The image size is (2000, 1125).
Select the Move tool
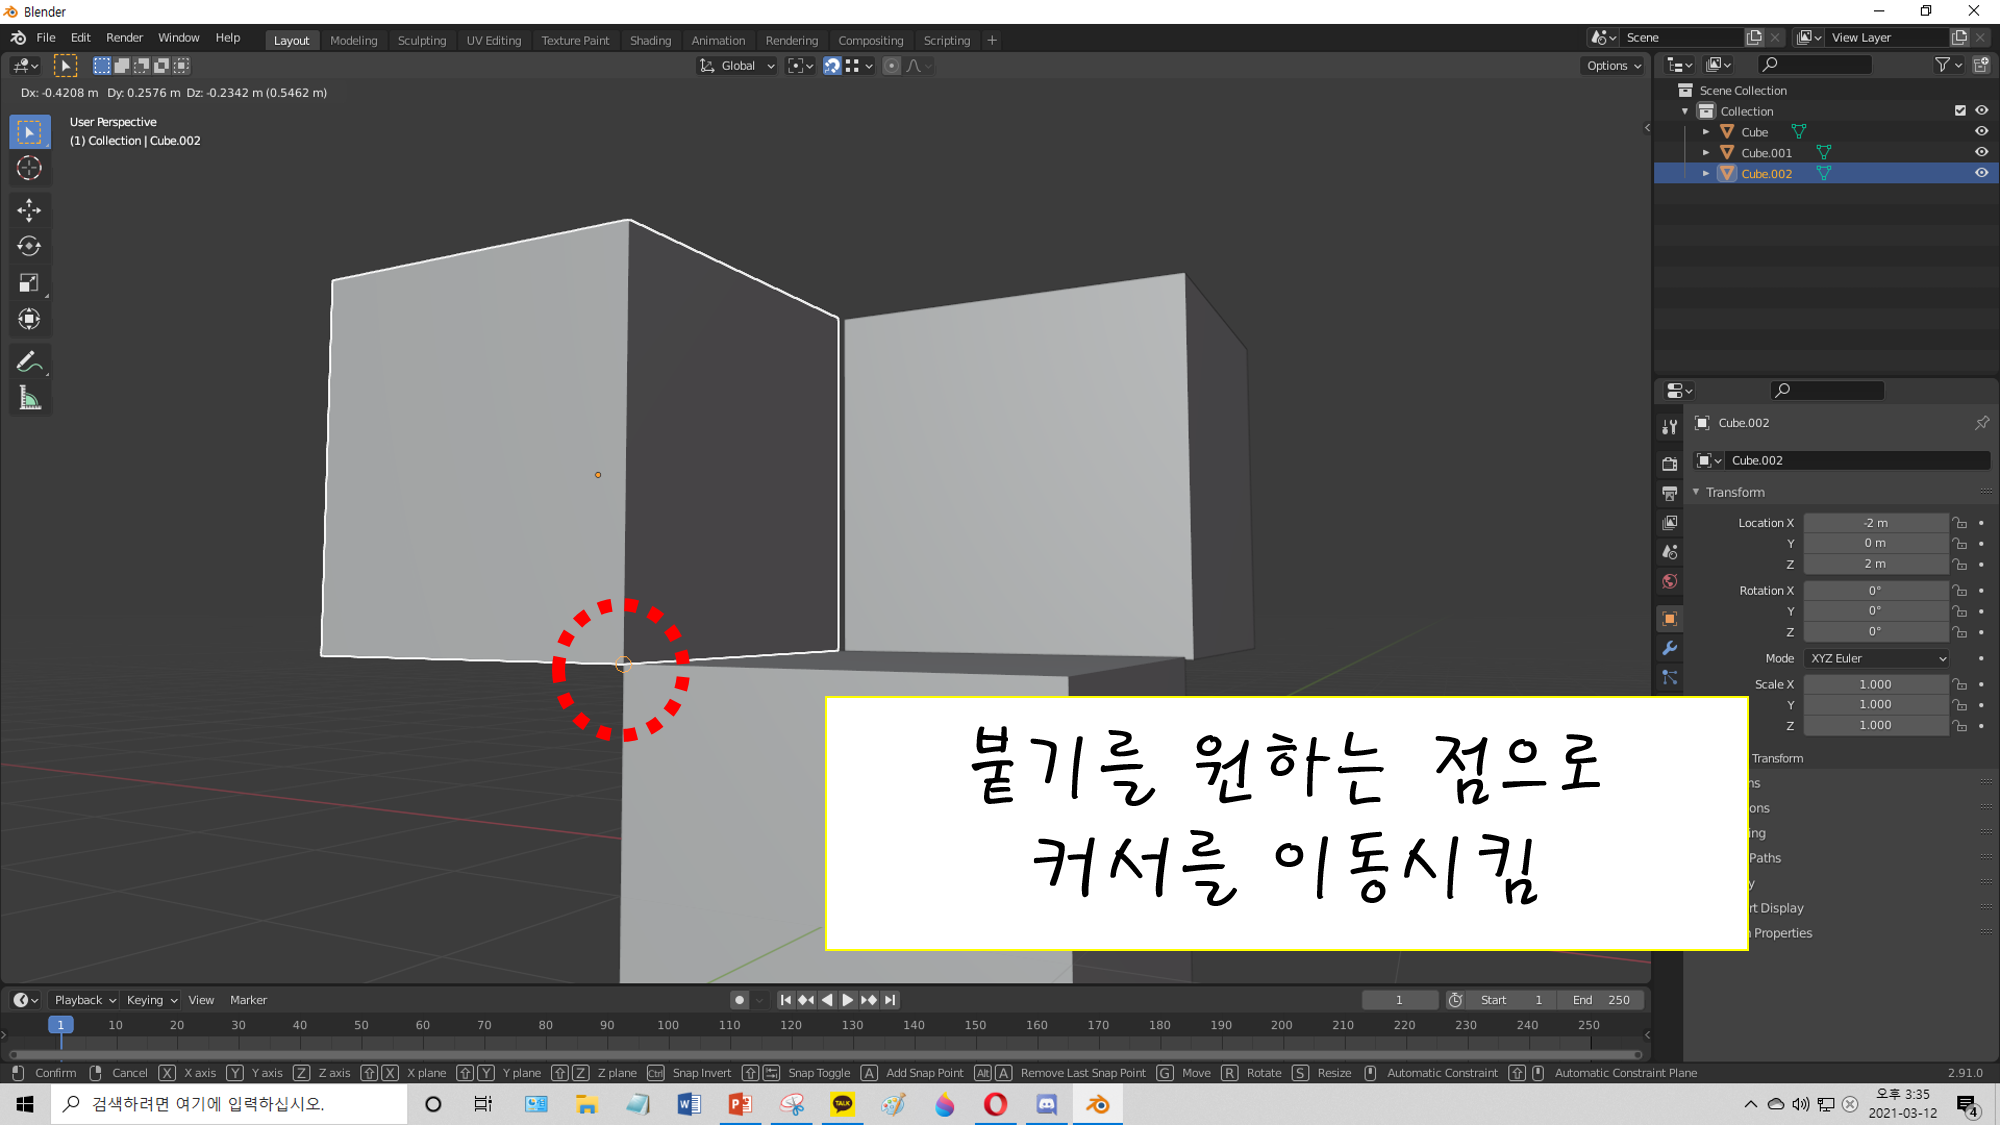click(29, 210)
